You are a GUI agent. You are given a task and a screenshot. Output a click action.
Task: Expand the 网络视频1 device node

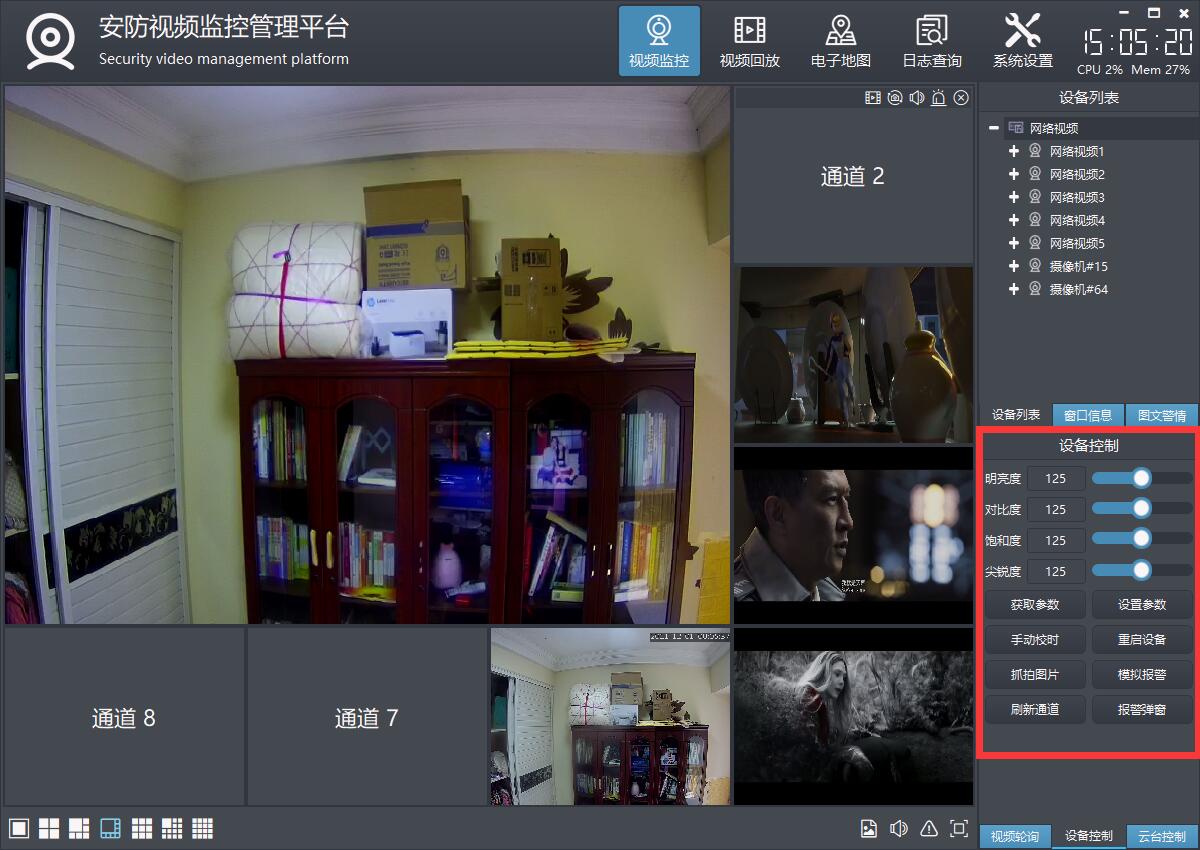1014,151
